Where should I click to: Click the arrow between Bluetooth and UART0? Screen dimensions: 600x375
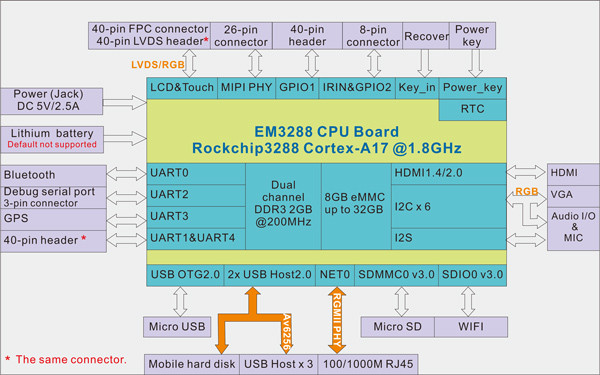127,173
